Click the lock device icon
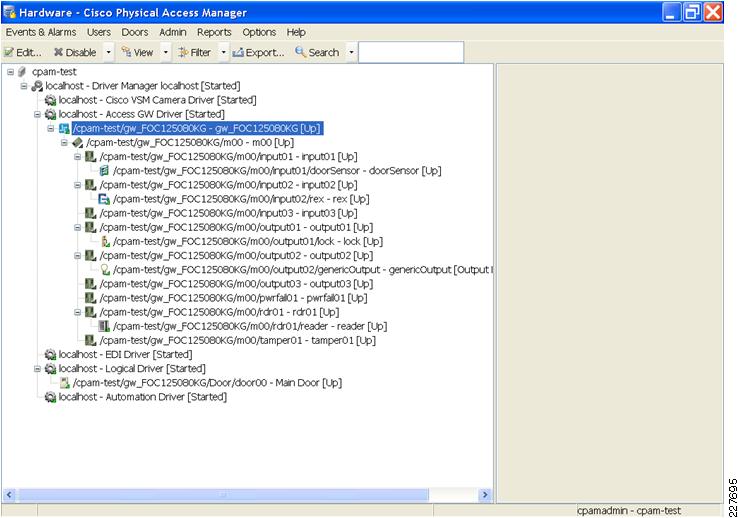The width and height of the screenshot is (738, 518). (x=105, y=241)
